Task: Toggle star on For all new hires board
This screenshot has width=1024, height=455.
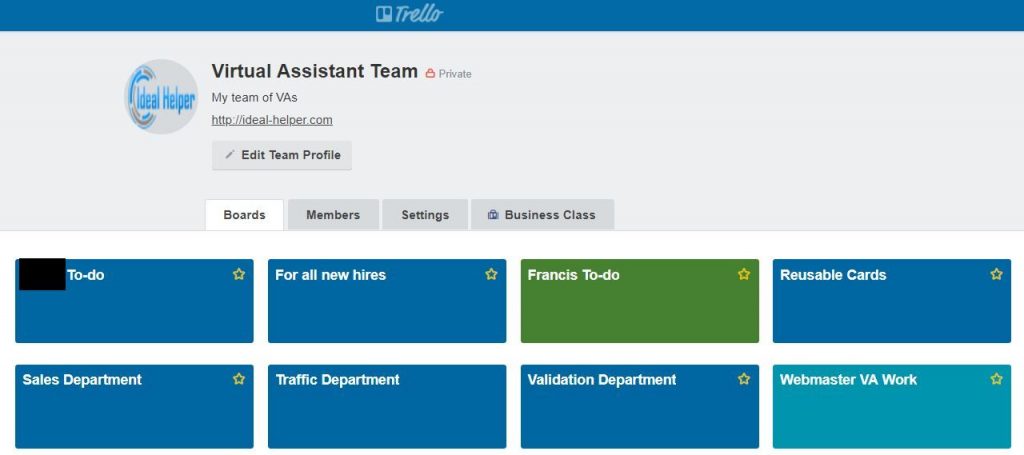Action: pyautogui.click(x=491, y=274)
